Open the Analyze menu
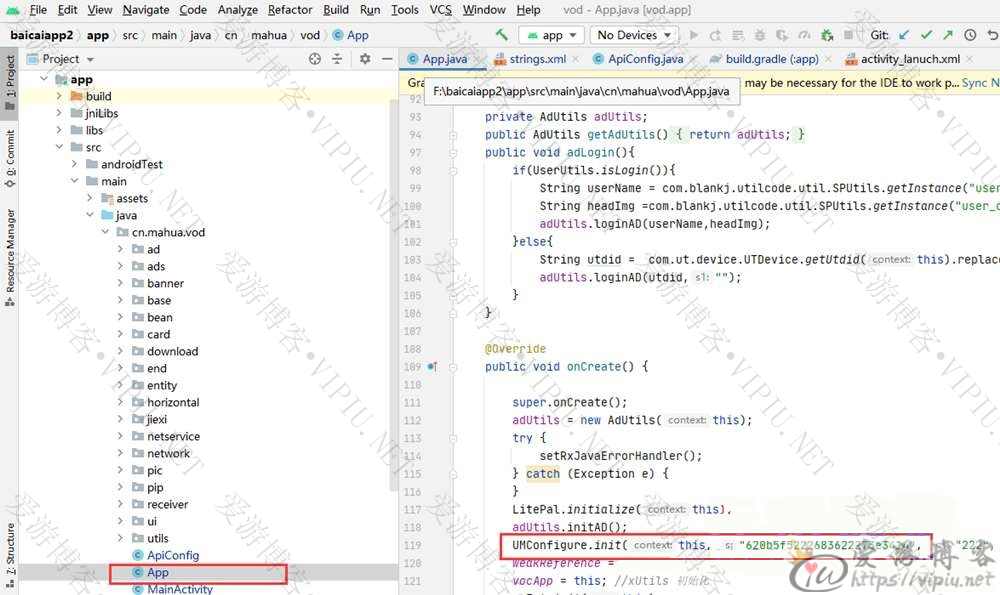 click(237, 10)
